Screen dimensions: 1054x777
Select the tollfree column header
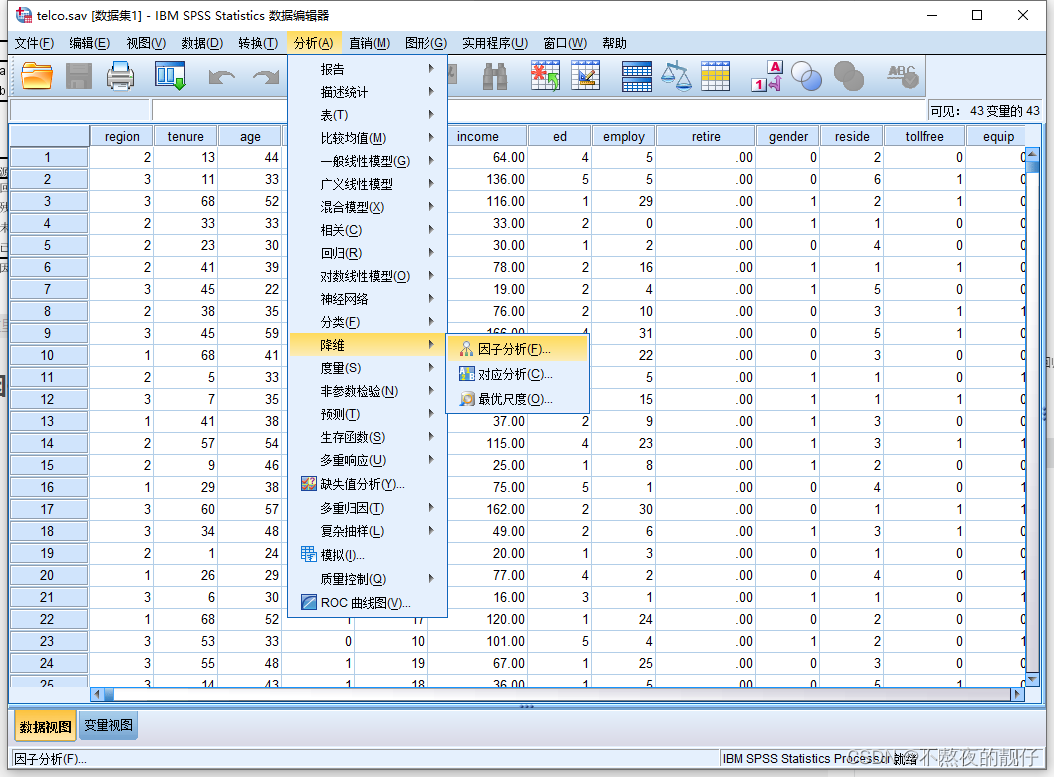[924, 136]
